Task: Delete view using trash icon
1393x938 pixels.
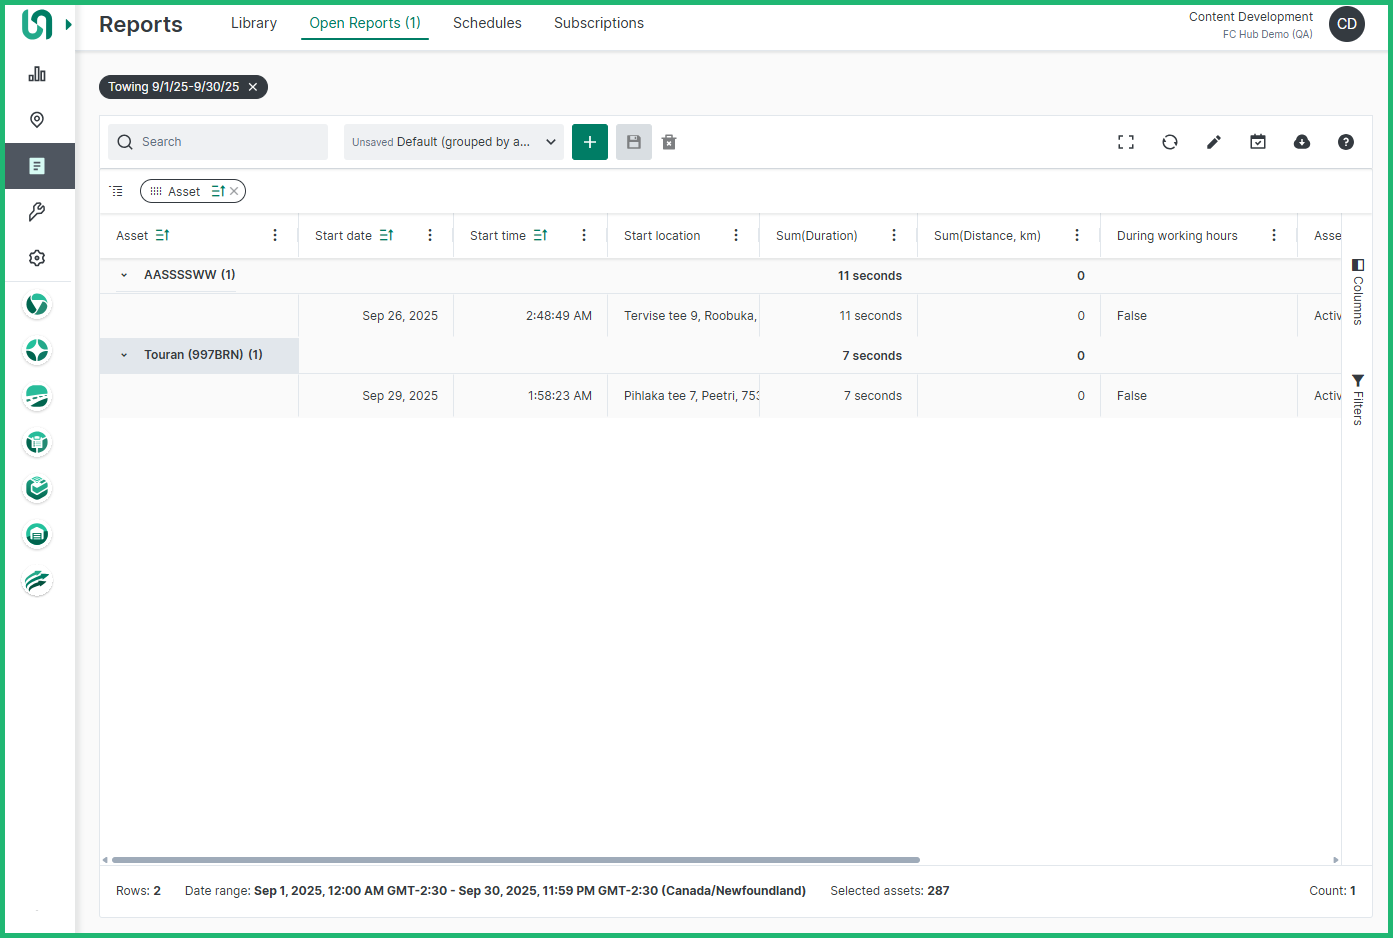Action: [669, 142]
